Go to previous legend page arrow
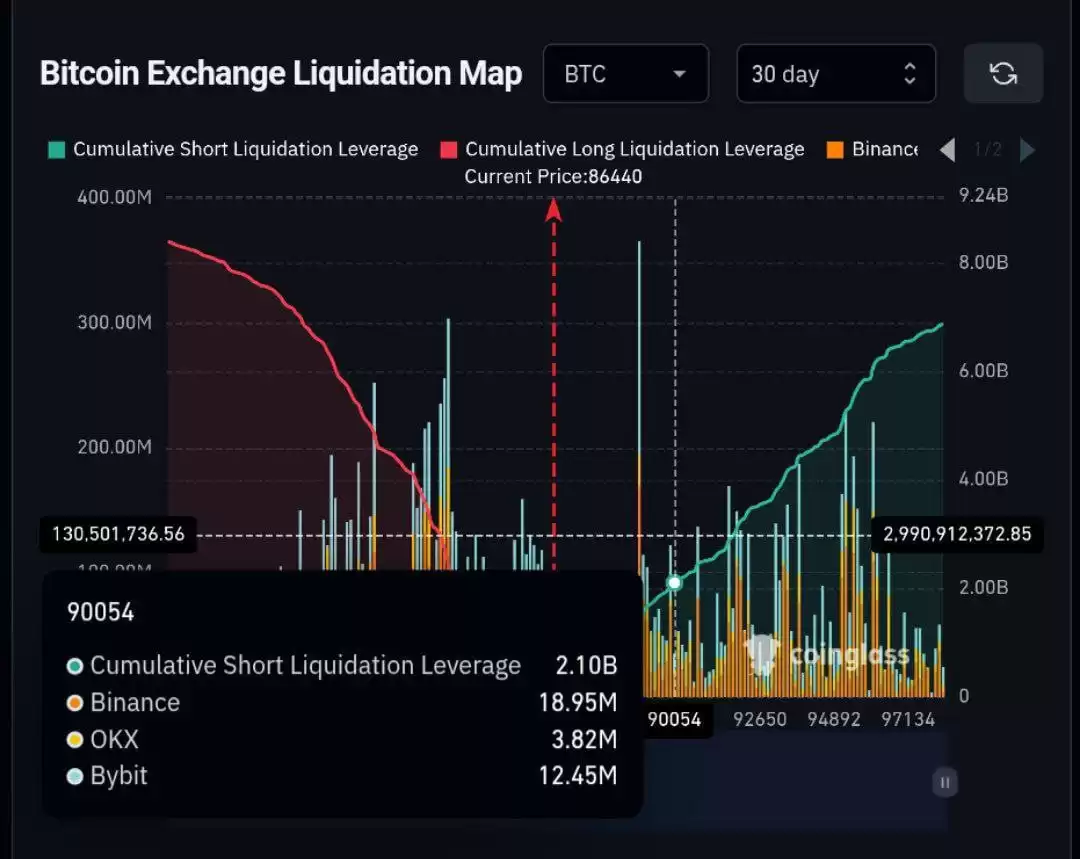Screen dimensions: 1080x859 tap(948, 149)
